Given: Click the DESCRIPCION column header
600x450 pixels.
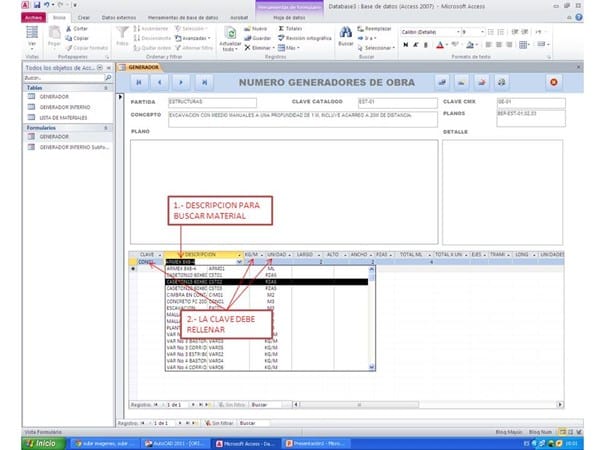Looking at the screenshot, I should click(x=203, y=255).
